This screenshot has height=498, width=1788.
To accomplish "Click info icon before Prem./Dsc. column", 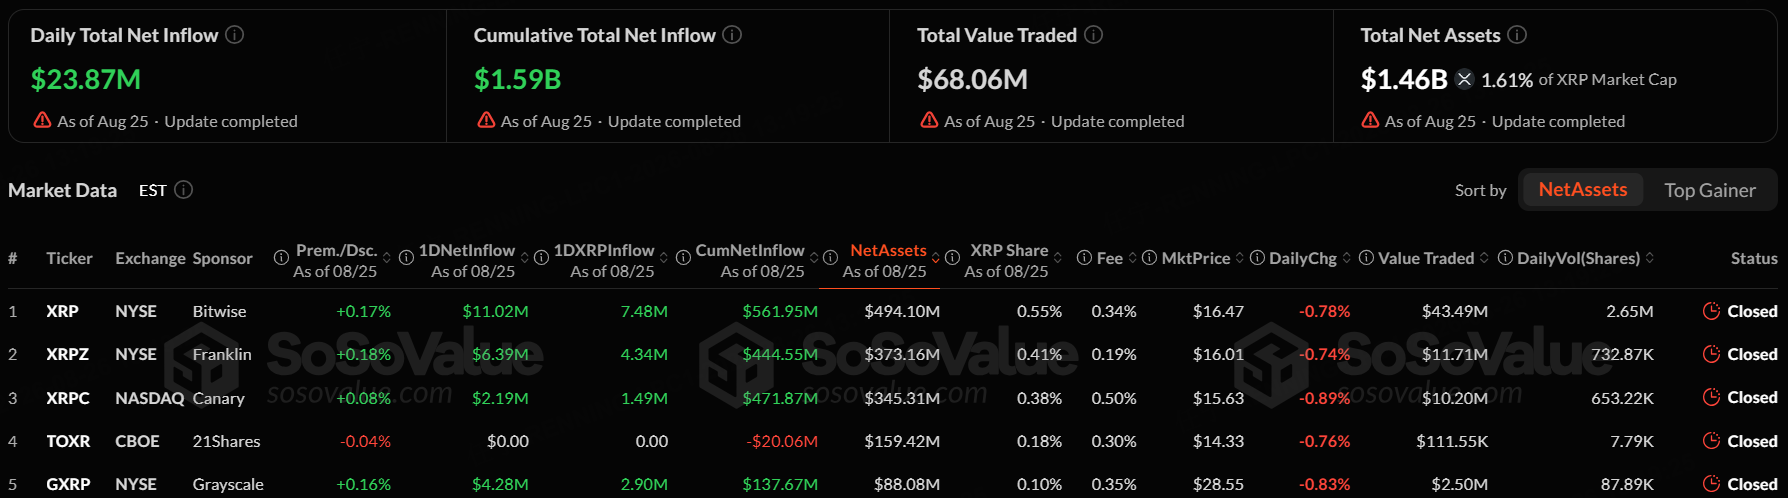I will pos(281,258).
